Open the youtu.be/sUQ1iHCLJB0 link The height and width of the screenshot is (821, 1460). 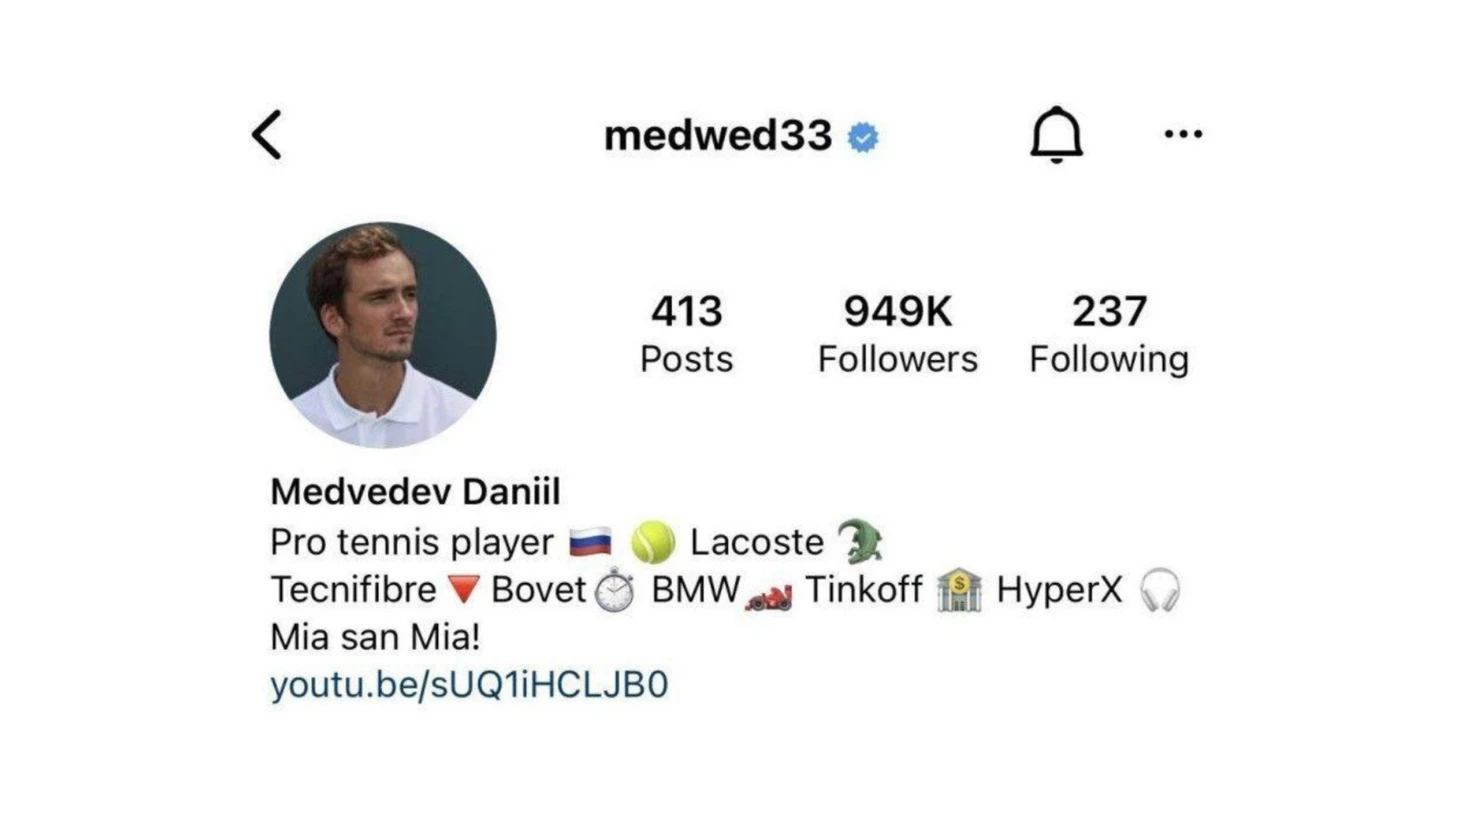click(x=469, y=685)
